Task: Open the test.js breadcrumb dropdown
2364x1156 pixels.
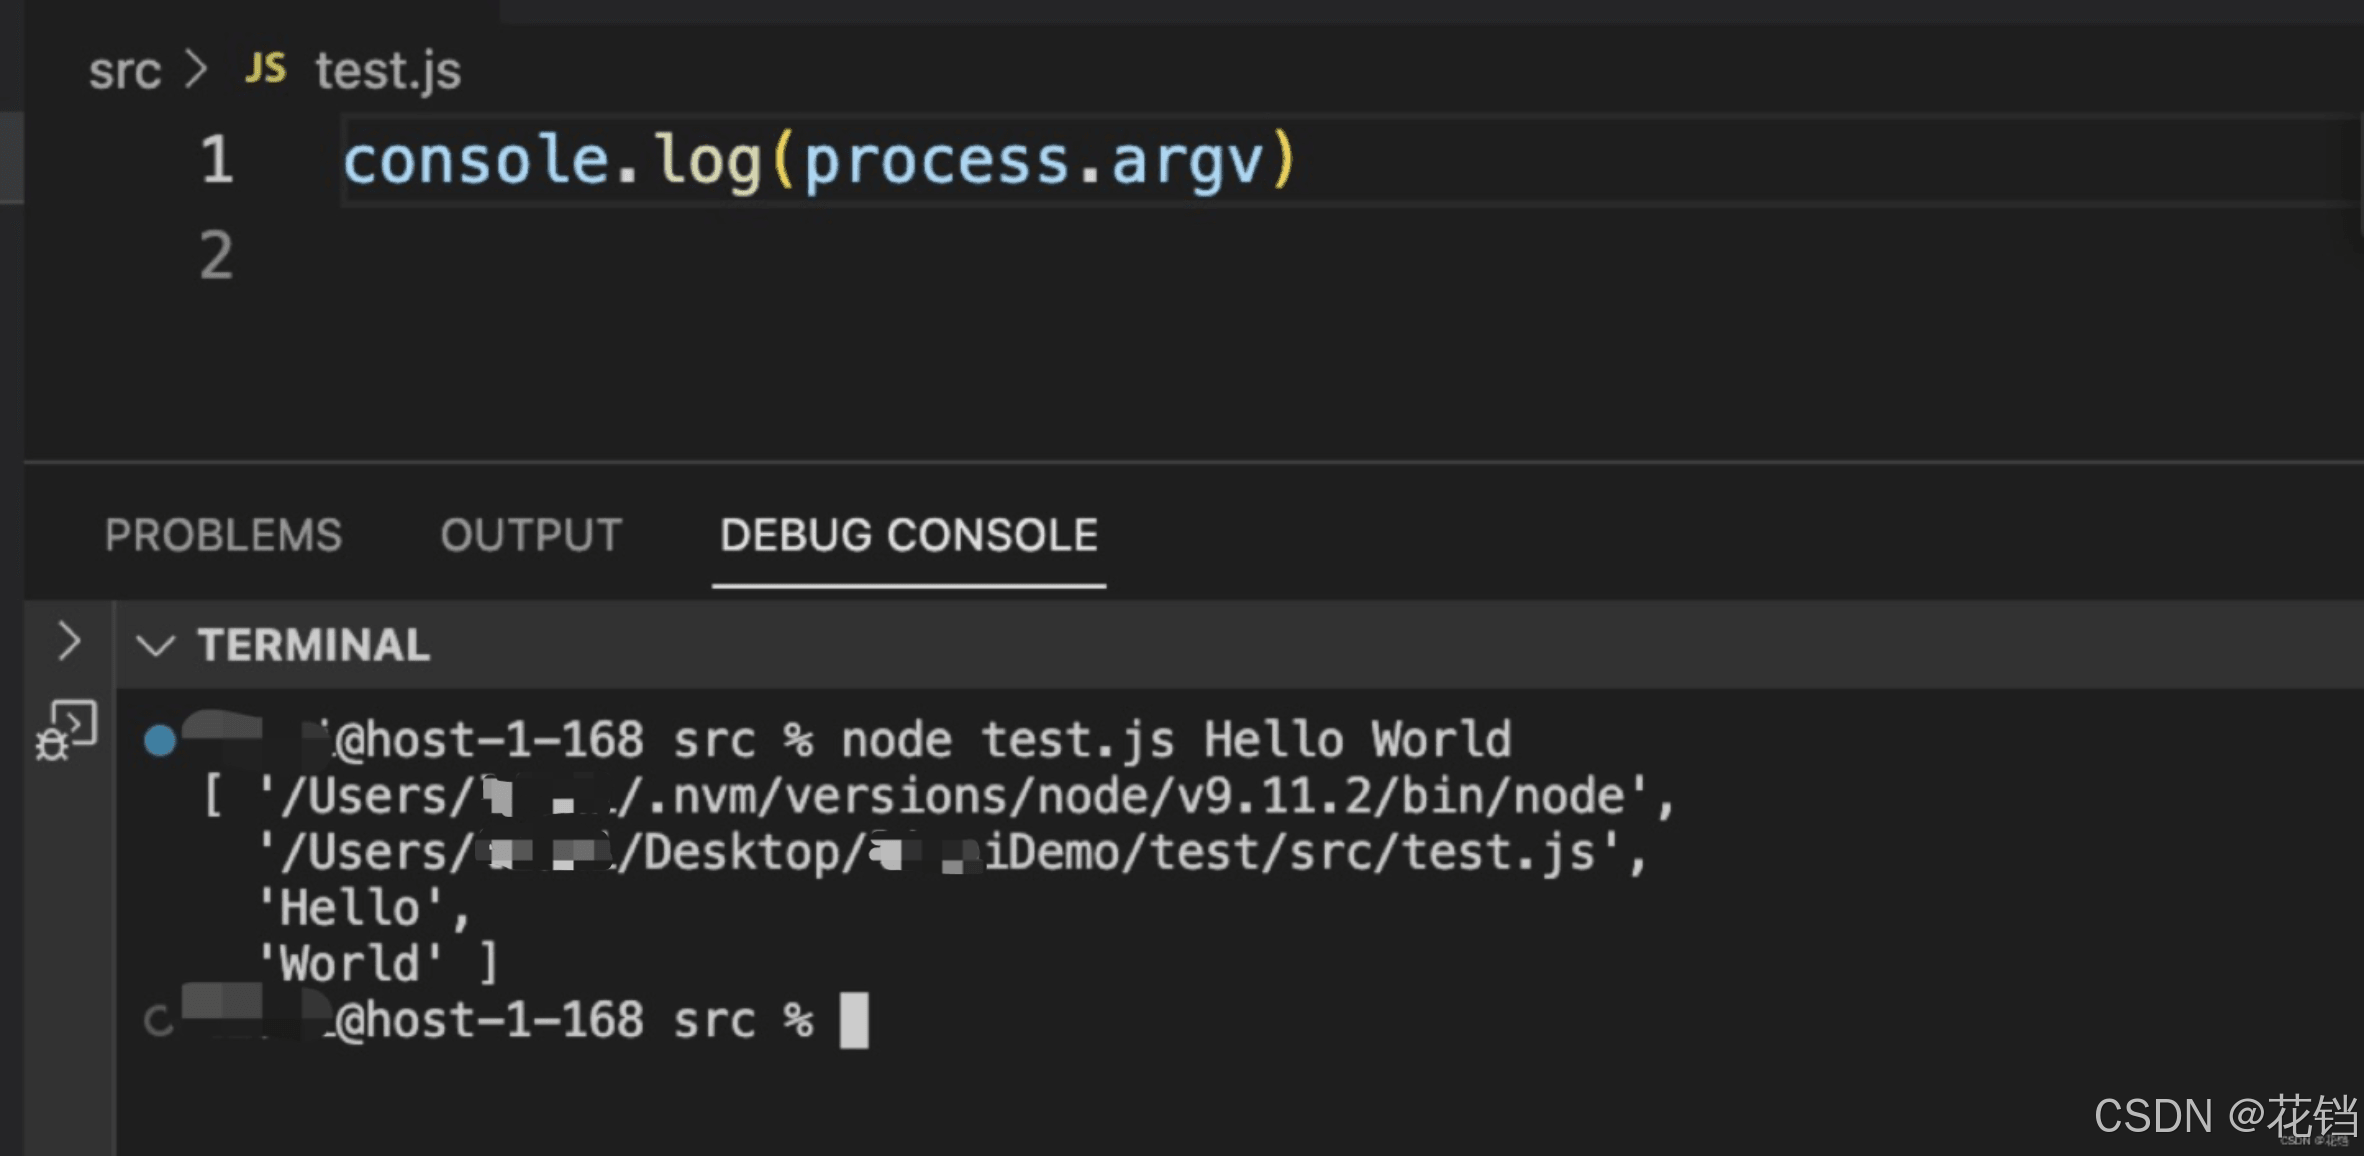Action: click(388, 71)
